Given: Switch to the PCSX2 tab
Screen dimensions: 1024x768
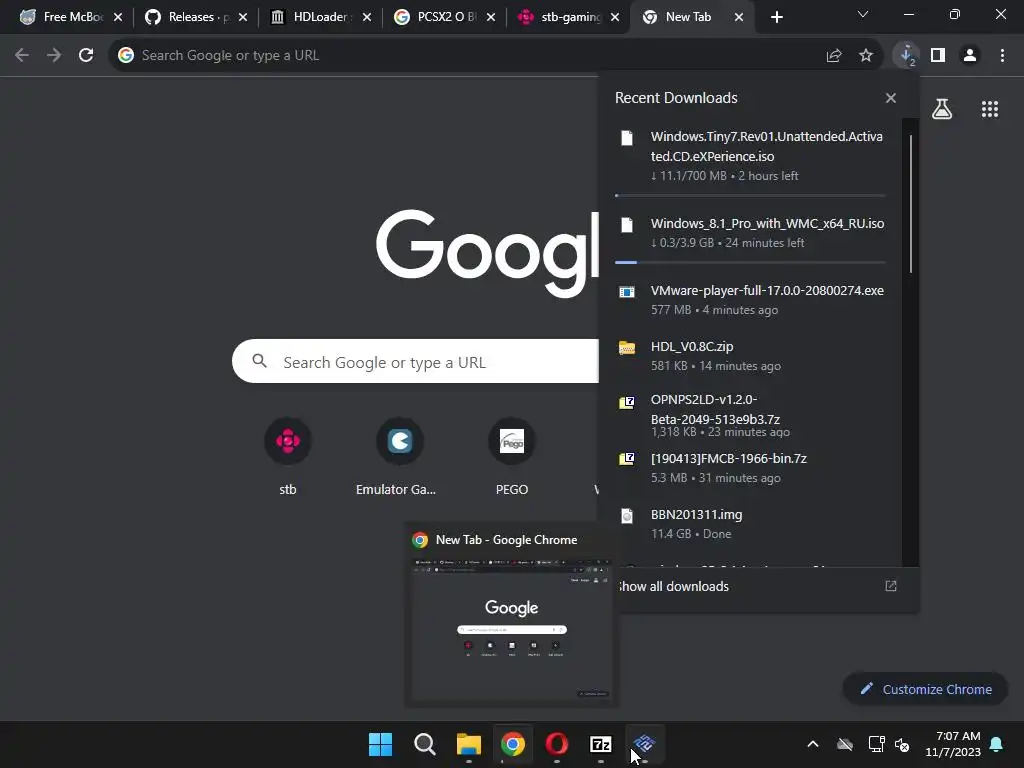Looking at the screenshot, I should (445, 17).
